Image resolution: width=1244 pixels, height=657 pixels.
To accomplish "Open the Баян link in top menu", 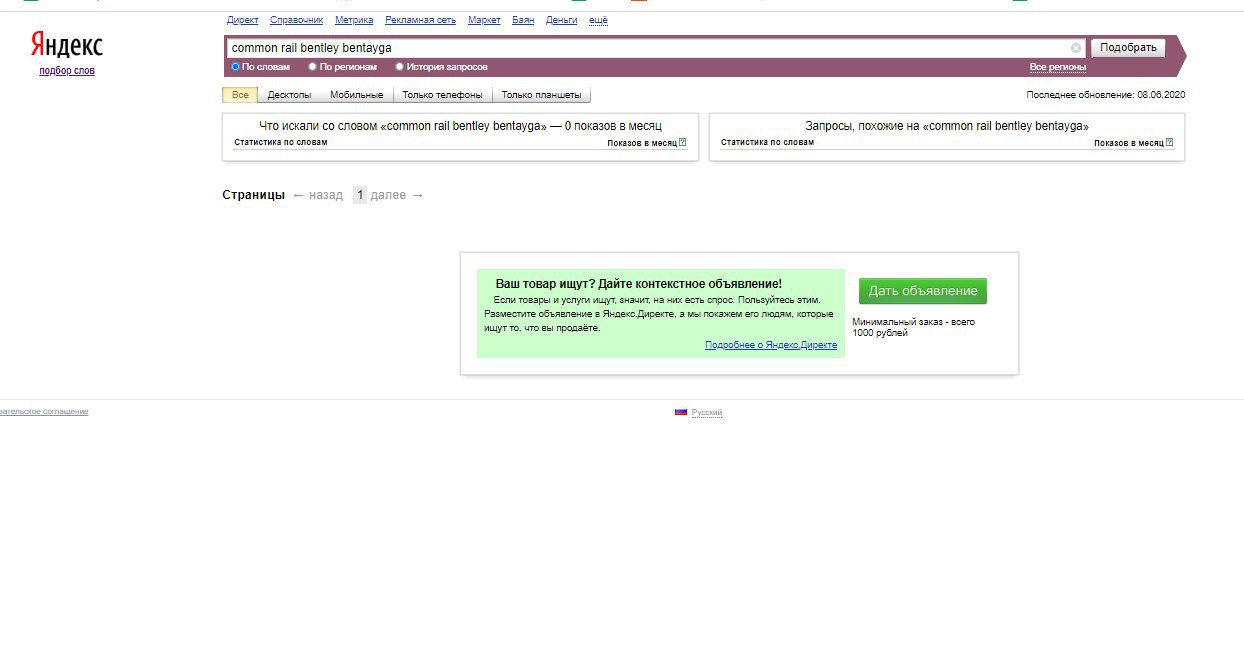I will coord(523,20).
